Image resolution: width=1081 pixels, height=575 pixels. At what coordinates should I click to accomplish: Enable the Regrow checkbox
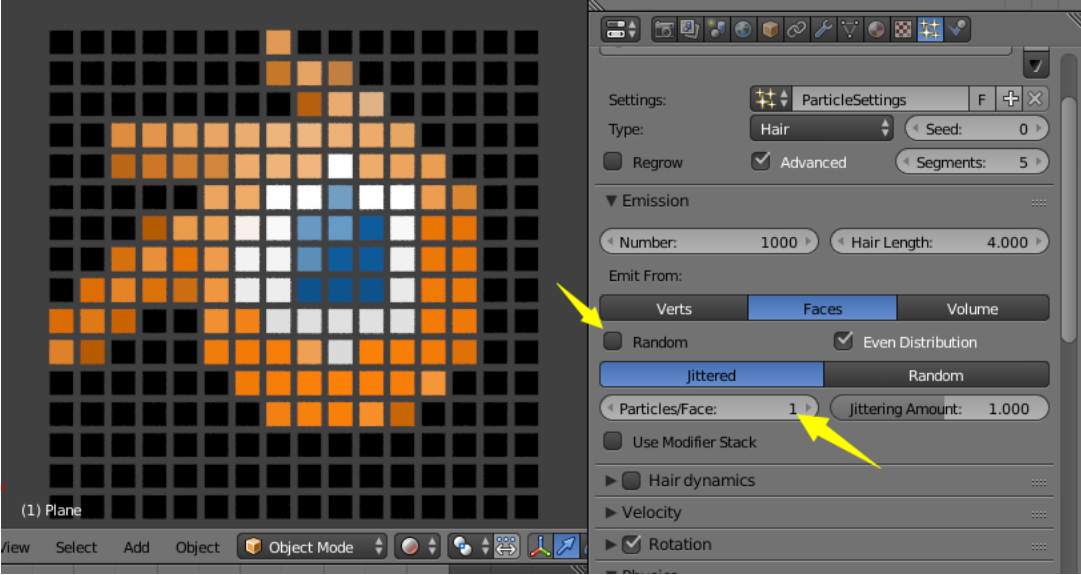coord(613,162)
